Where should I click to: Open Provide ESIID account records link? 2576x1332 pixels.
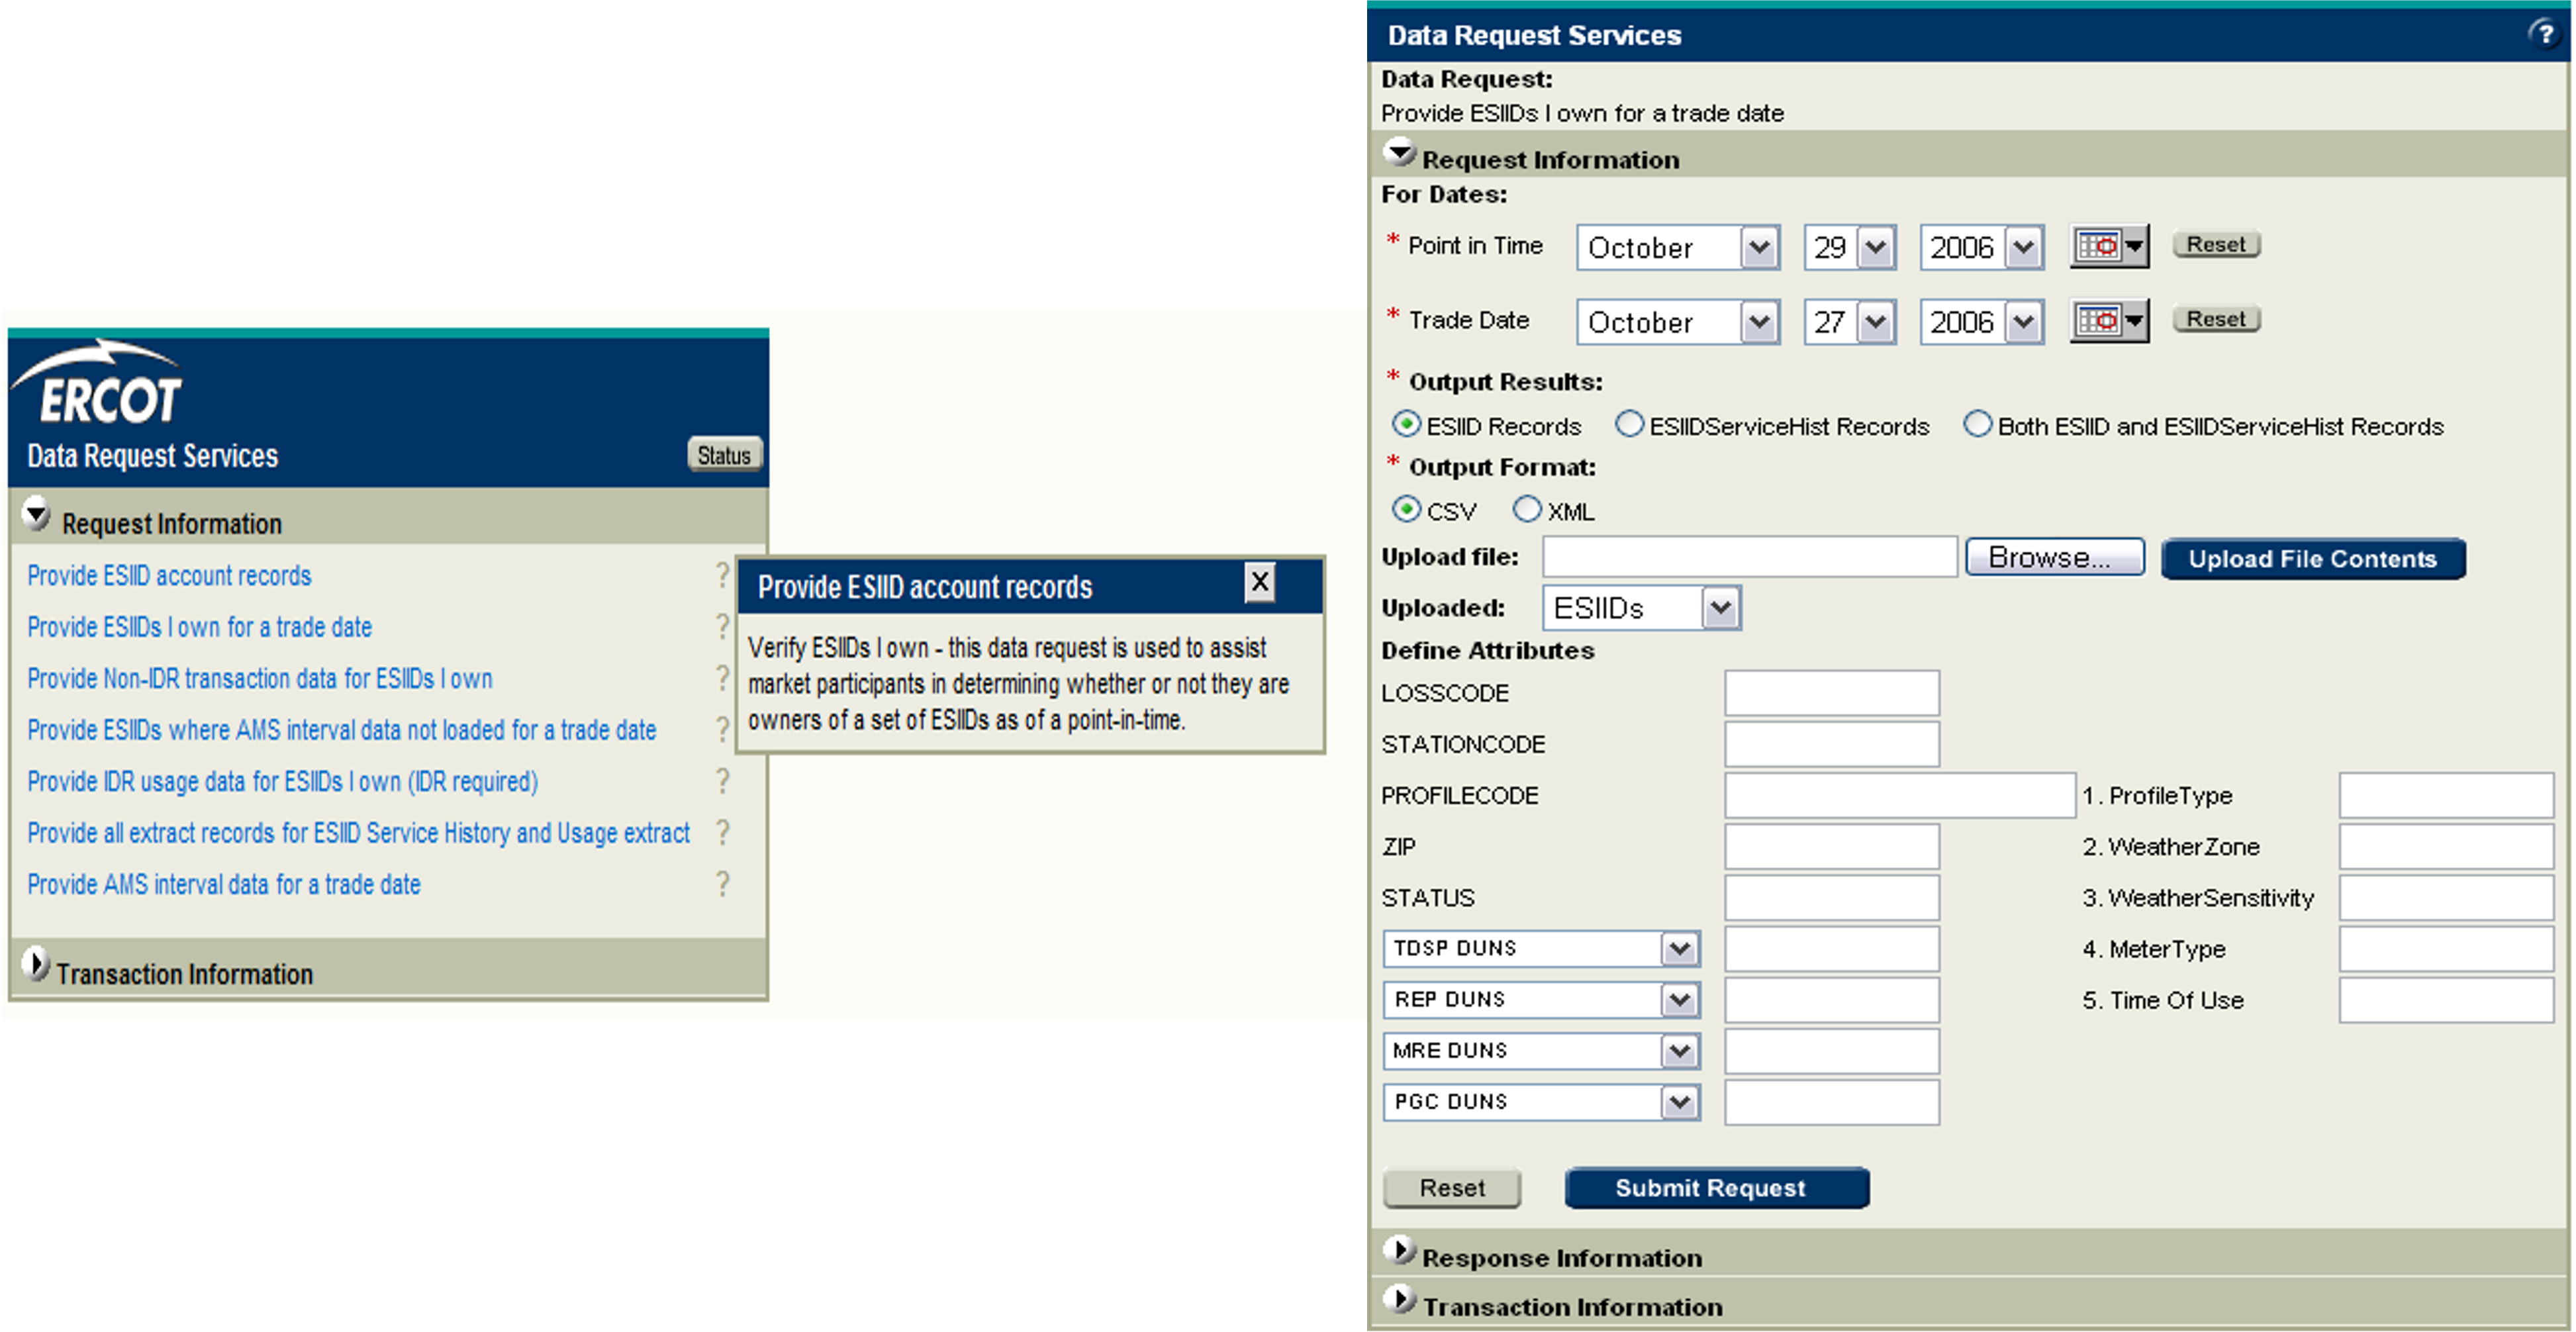point(169,576)
